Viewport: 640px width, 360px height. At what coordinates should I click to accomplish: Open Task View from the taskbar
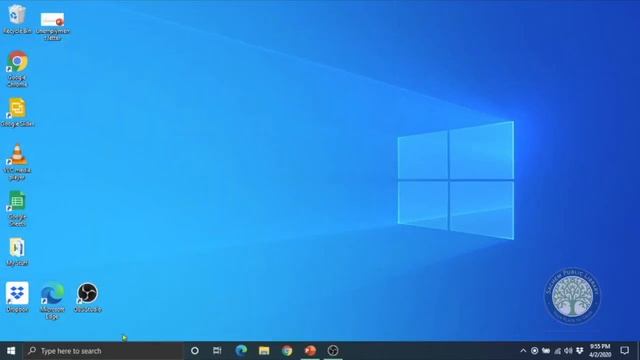[217, 351]
